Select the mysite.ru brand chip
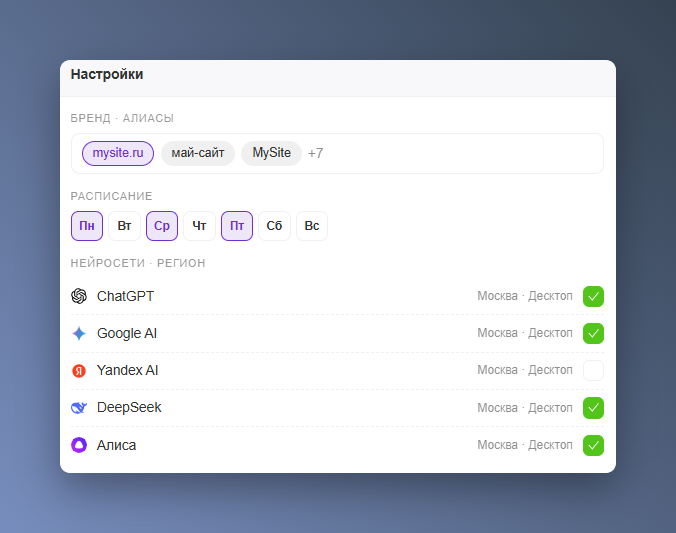The width and height of the screenshot is (676, 533). 118,153
